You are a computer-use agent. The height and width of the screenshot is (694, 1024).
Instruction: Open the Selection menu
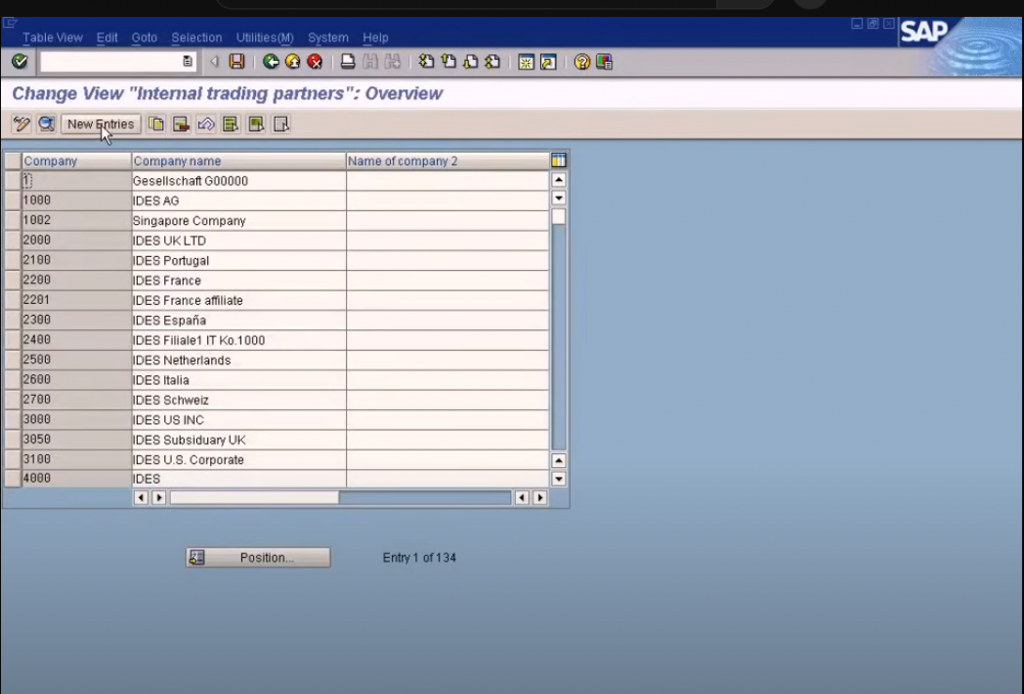(197, 38)
